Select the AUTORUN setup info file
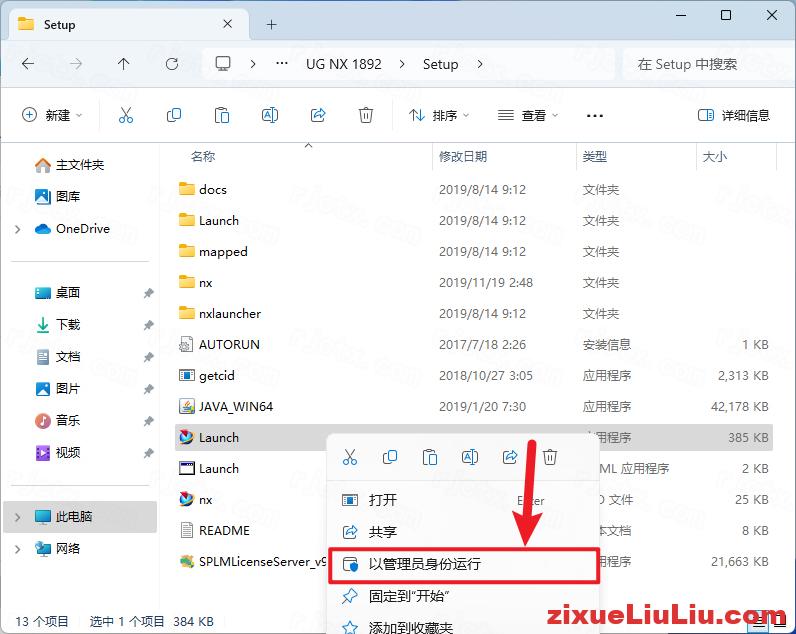The image size is (796, 634). (x=474, y=344)
